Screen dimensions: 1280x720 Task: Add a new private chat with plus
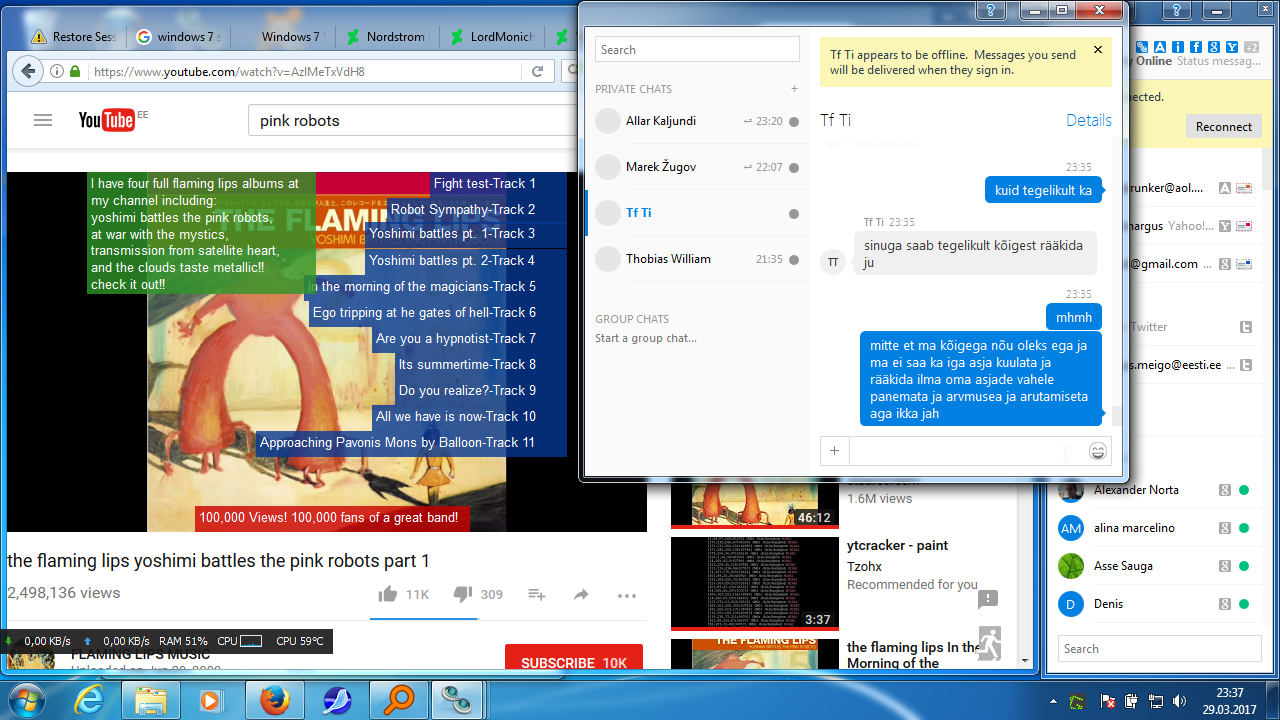(794, 89)
